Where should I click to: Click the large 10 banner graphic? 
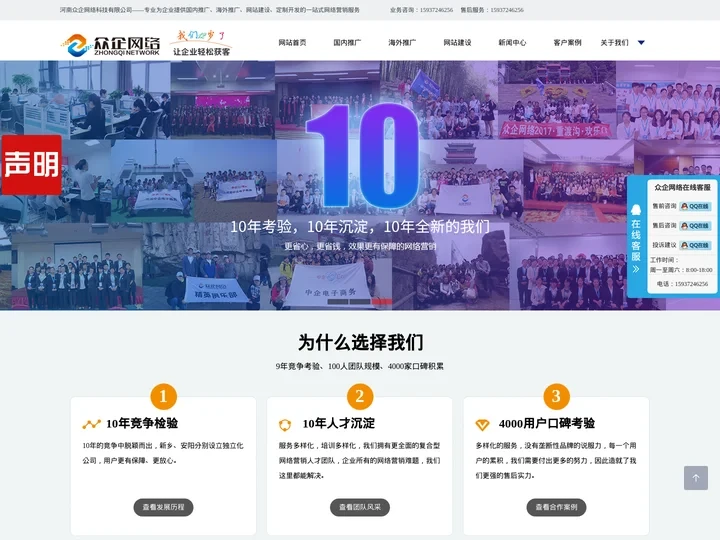[364, 155]
